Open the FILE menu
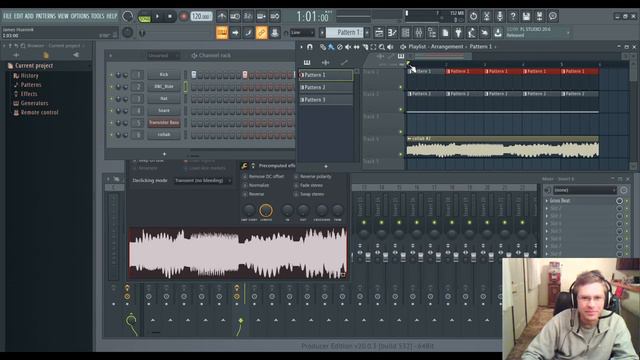The height and width of the screenshot is (360, 640). 7,16
